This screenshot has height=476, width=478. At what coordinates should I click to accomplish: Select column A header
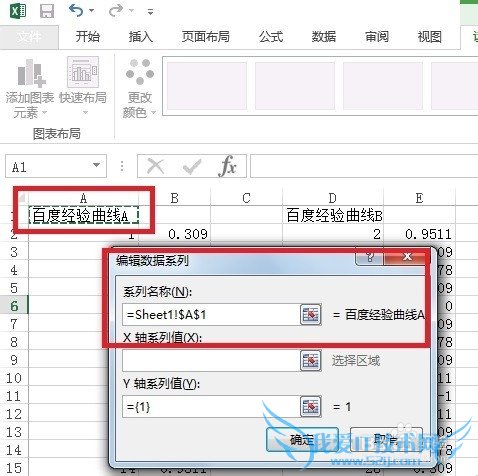tap(84, 198)
